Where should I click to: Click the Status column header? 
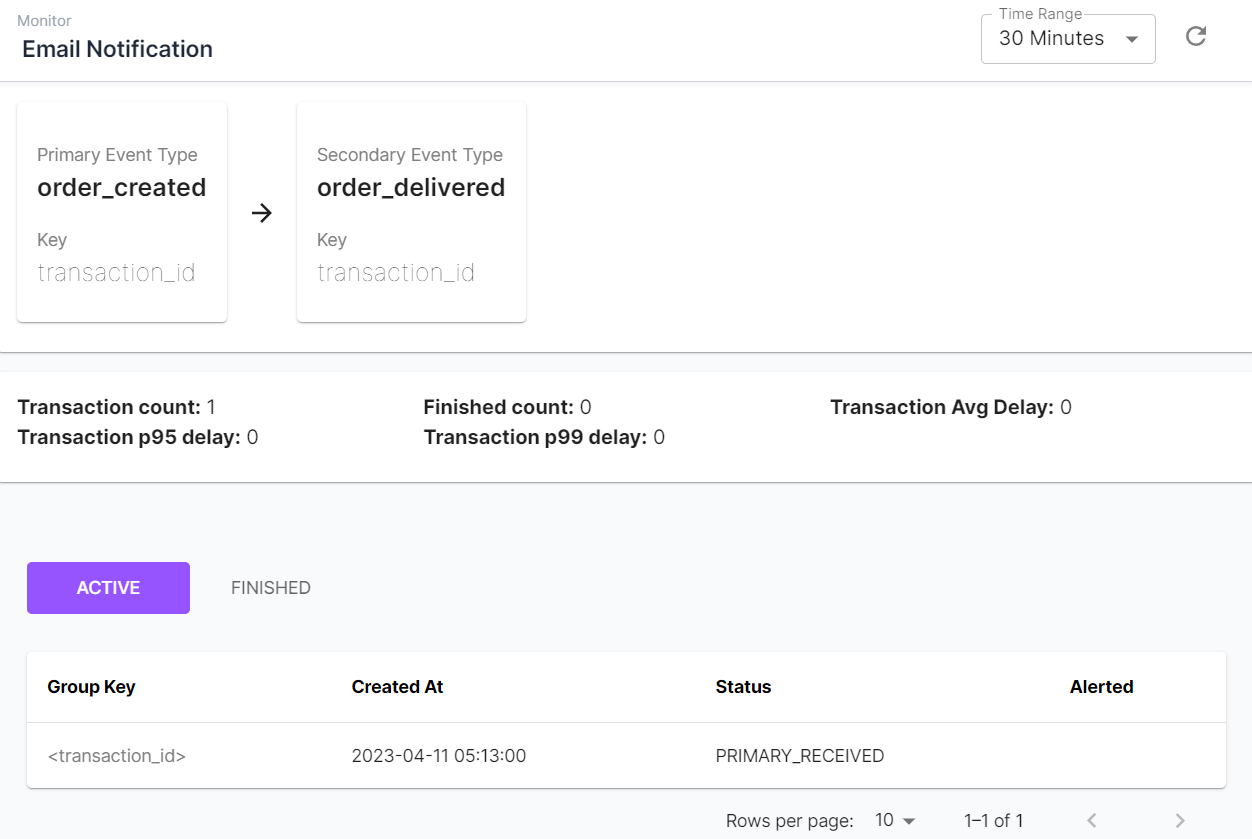tap(743, 687)
